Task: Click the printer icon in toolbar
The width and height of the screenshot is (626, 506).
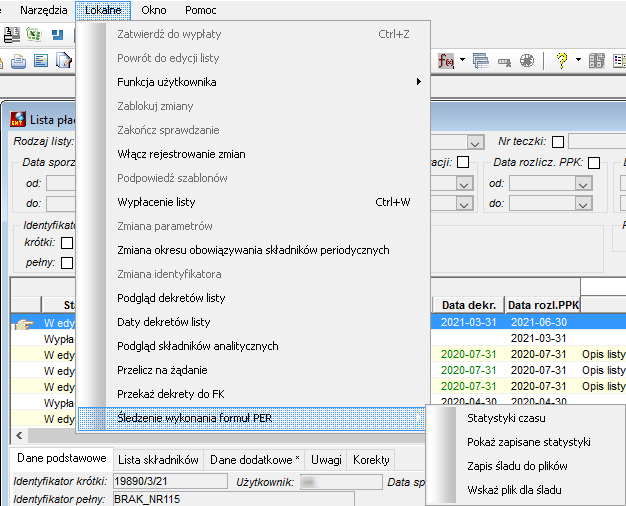Action: [18, 61]
